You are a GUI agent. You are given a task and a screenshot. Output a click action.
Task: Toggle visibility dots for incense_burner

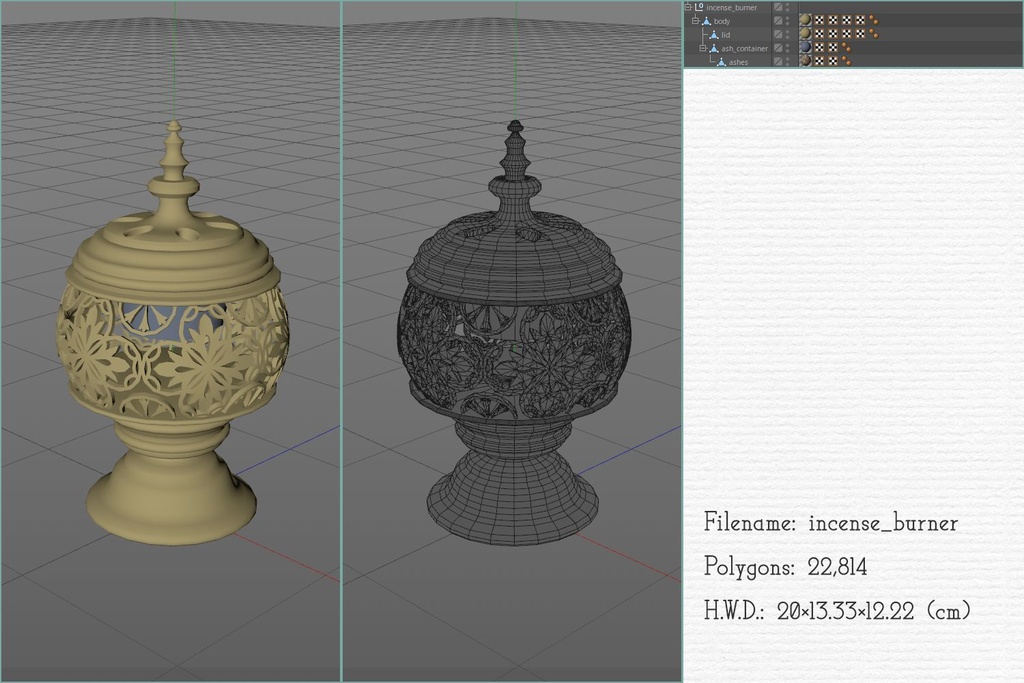(x=788, y=7)
